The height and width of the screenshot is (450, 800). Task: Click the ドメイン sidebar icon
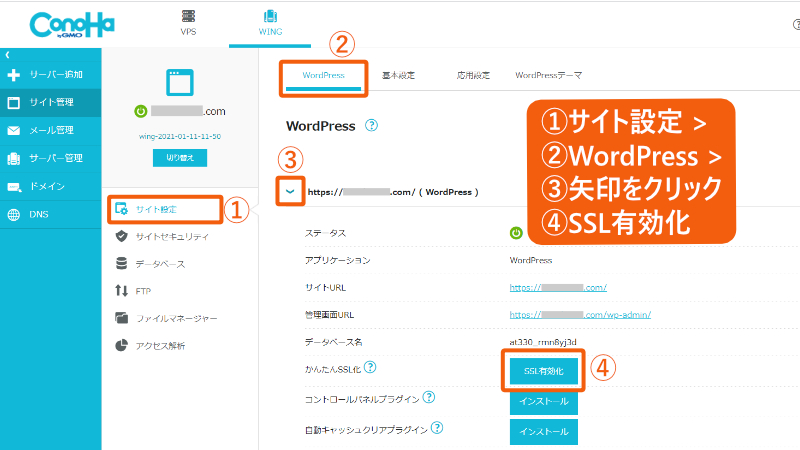click(14, 187)
